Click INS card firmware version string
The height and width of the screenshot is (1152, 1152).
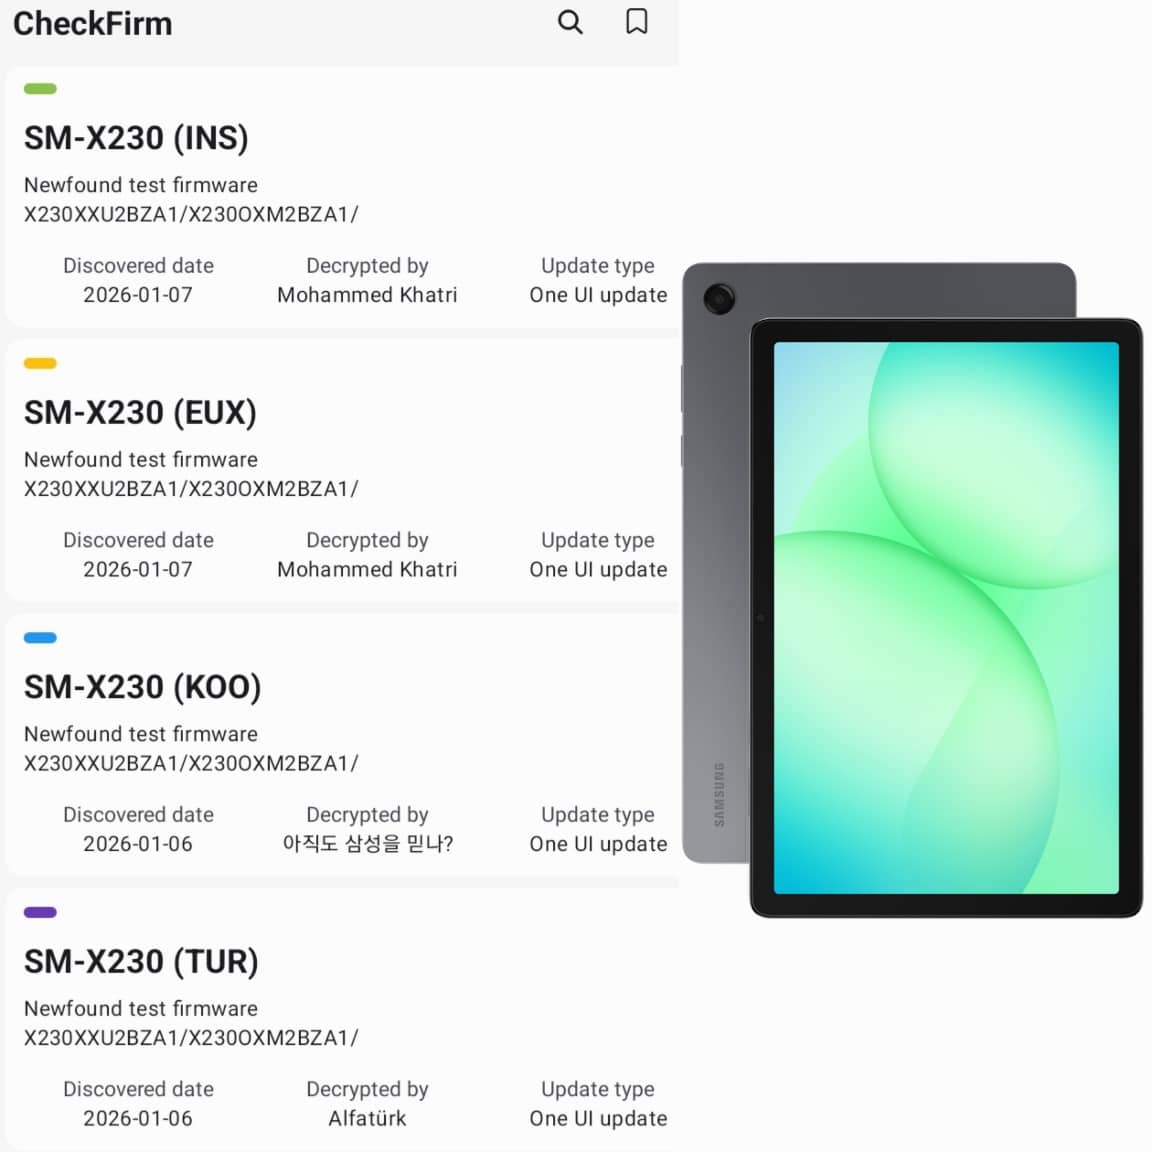191,215
